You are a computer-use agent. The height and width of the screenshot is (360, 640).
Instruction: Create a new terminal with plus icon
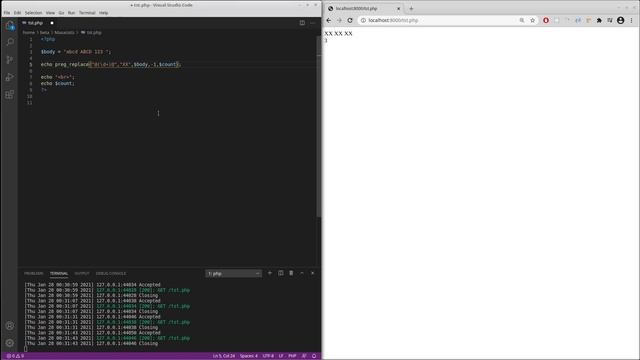(x=270, y=273)
